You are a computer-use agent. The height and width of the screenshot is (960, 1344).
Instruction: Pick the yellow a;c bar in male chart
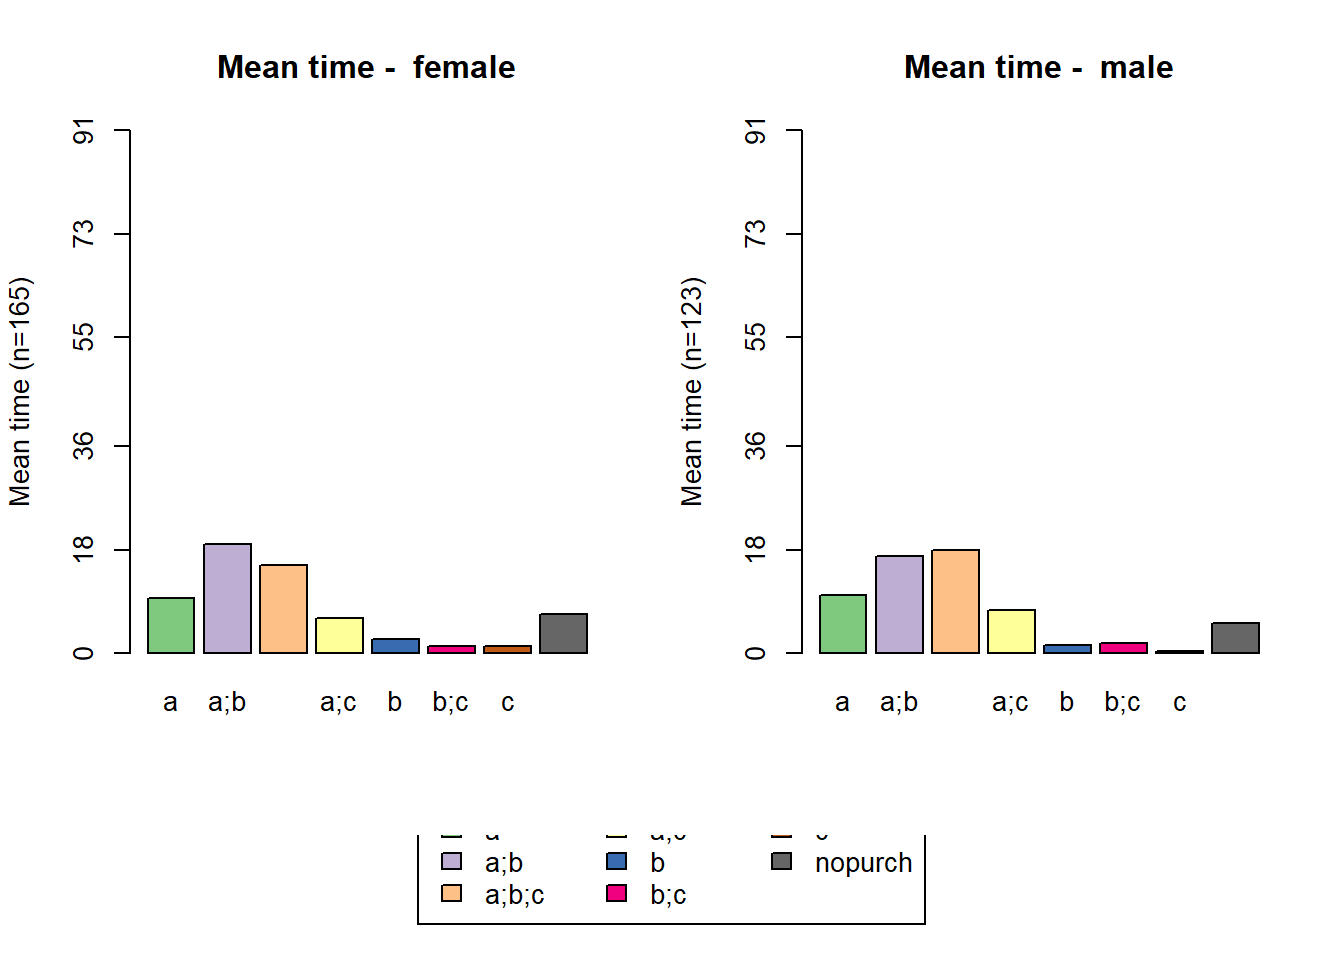1011,631
